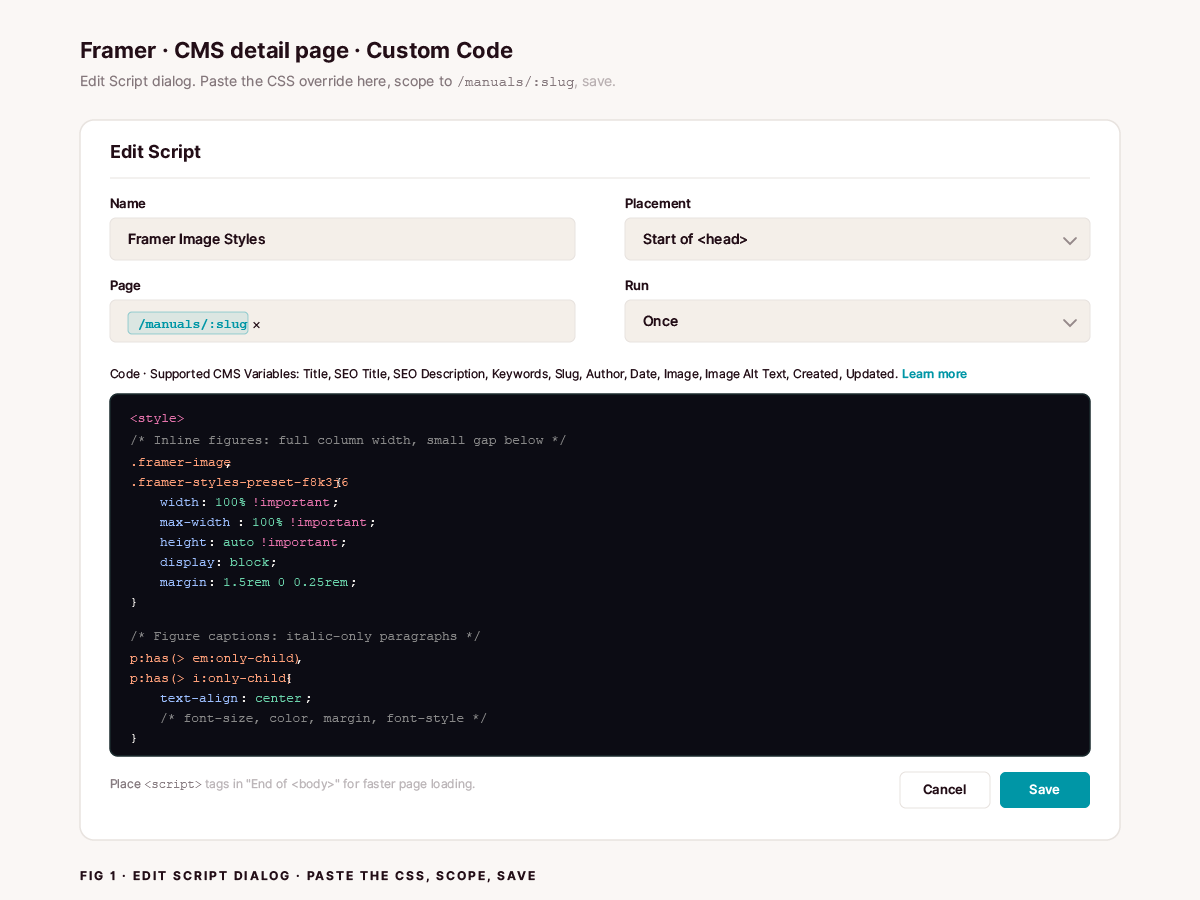Click the 'text-align: center' line
Image resolution: width=1200 pixels, height=900 pixels.
tap(236, 698)
